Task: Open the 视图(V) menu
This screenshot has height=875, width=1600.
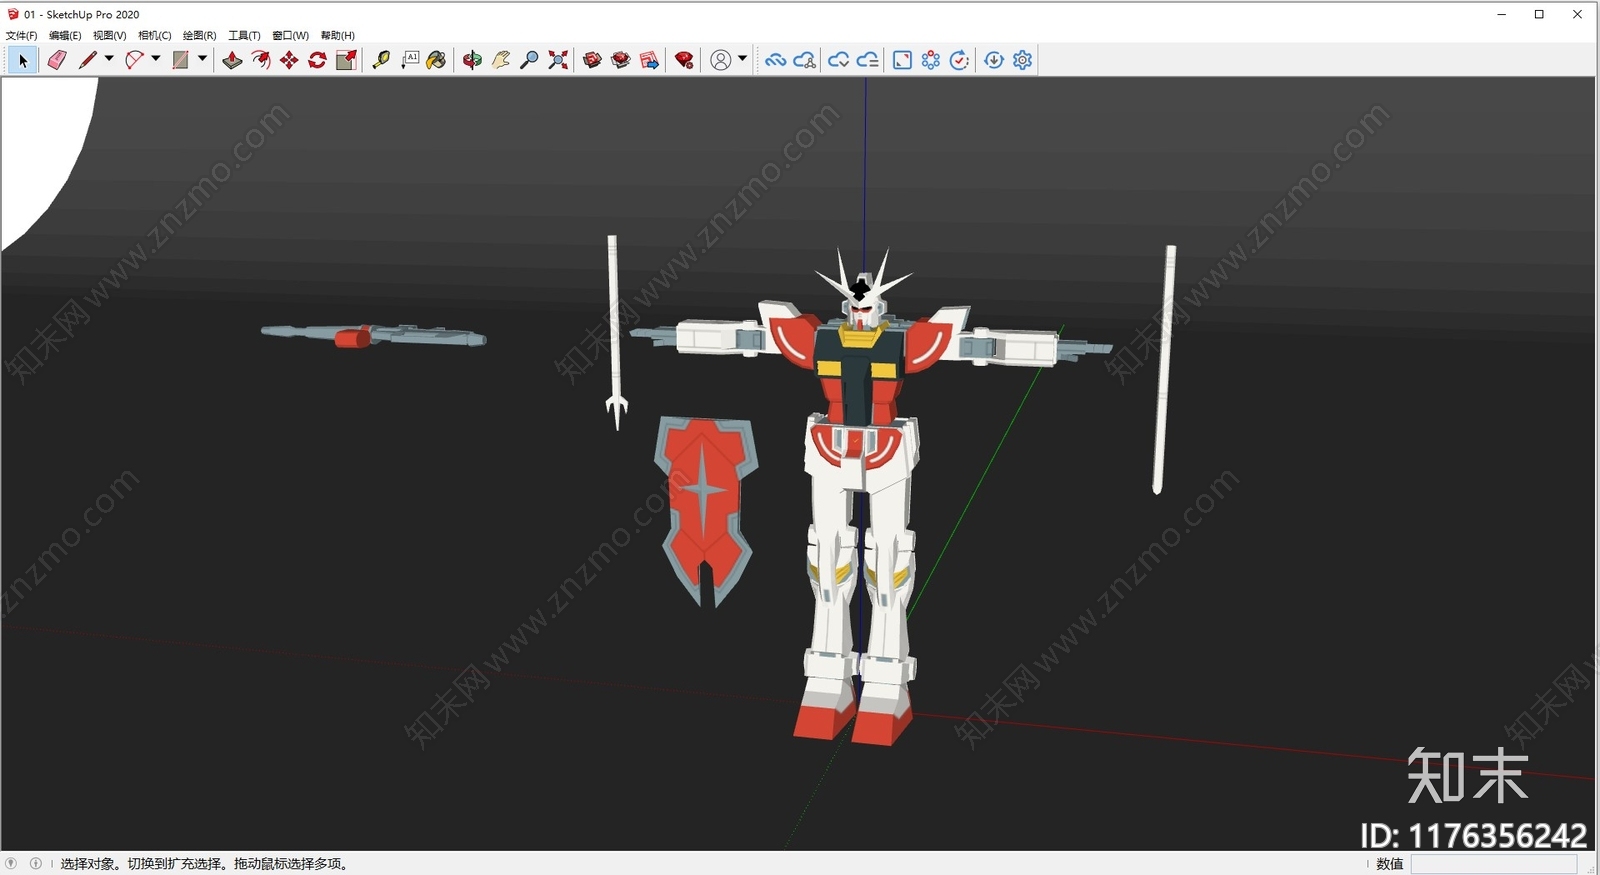Action: tap(110, 35)
